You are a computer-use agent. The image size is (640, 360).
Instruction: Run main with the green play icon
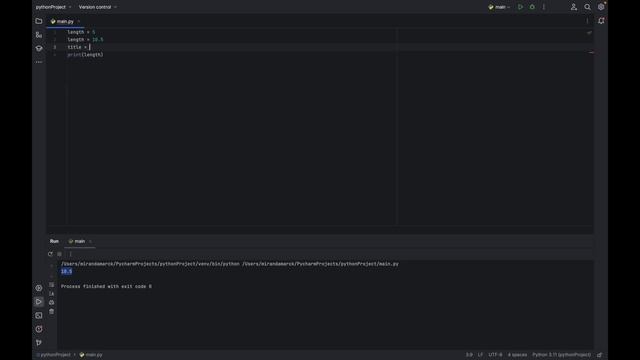click(520, 7)
